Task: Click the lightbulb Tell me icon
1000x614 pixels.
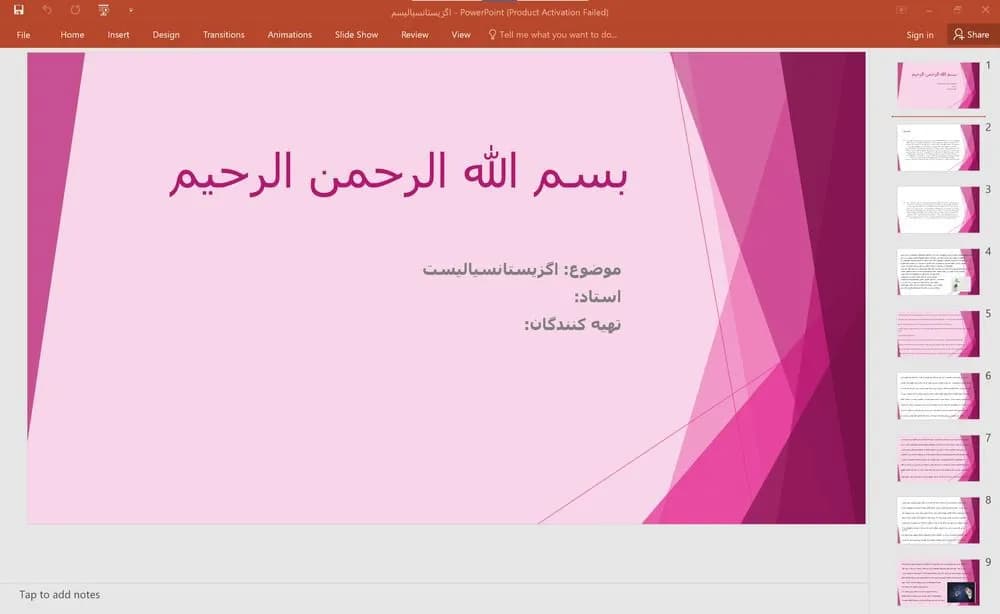Action: [x=492, y=34]
